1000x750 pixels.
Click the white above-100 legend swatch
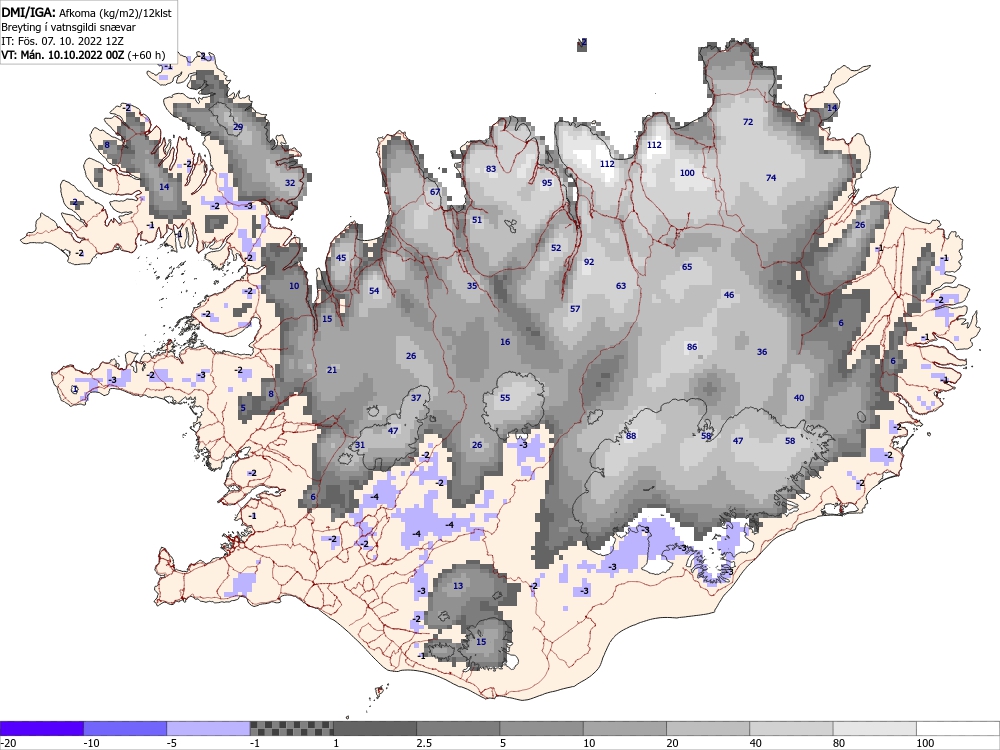click(958, 728)
